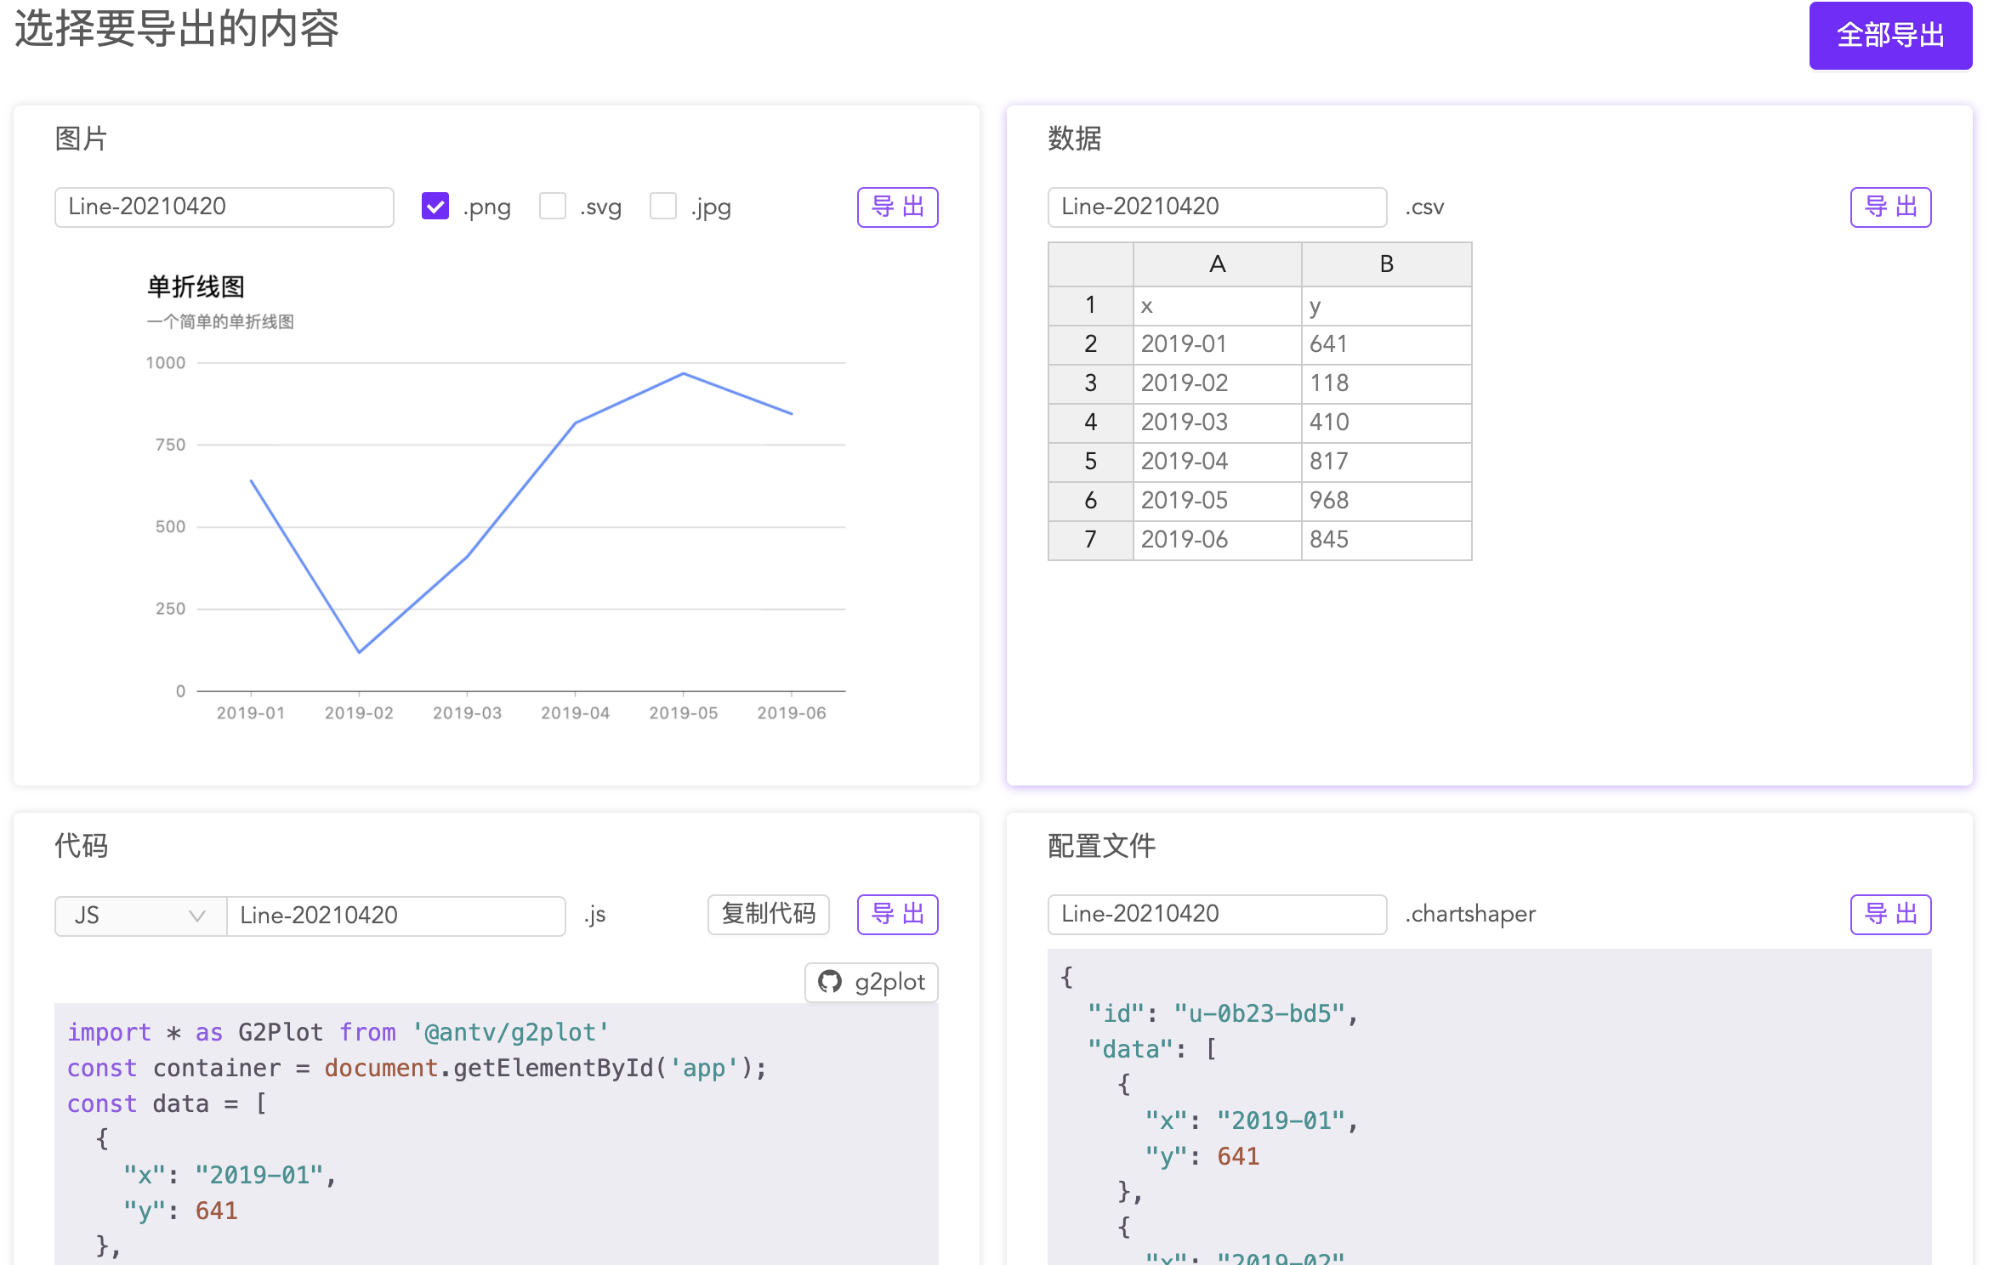This screenshot has height=1265, width=2000.
Task: Click the GitHub icon beside g2plot
Action: 830,982
